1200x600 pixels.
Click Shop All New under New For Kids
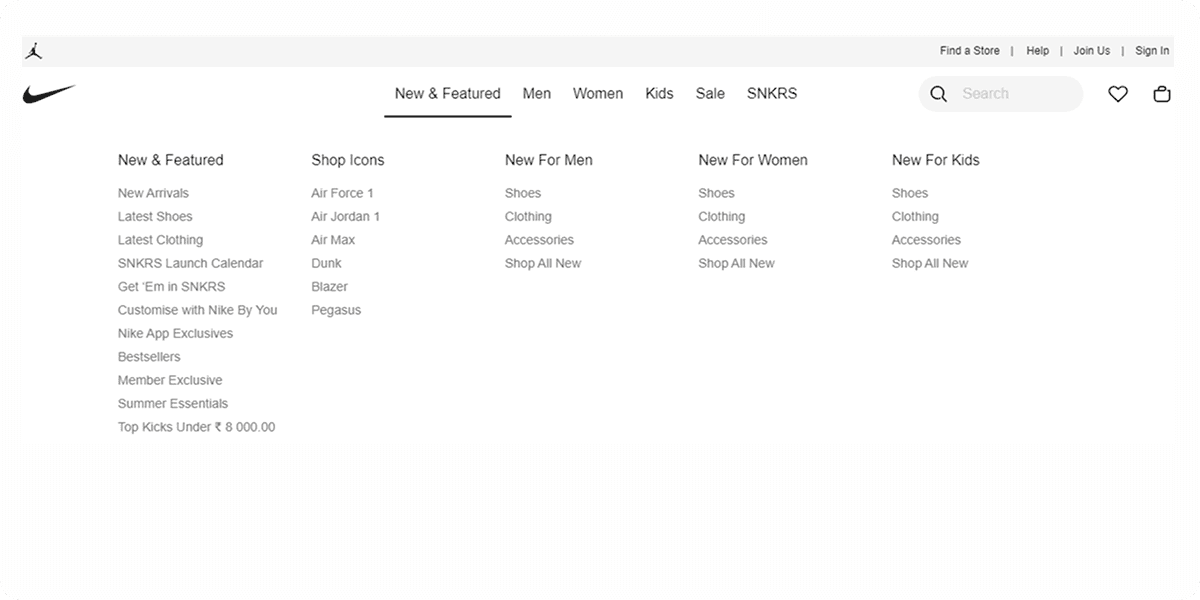tap(930, 263)
